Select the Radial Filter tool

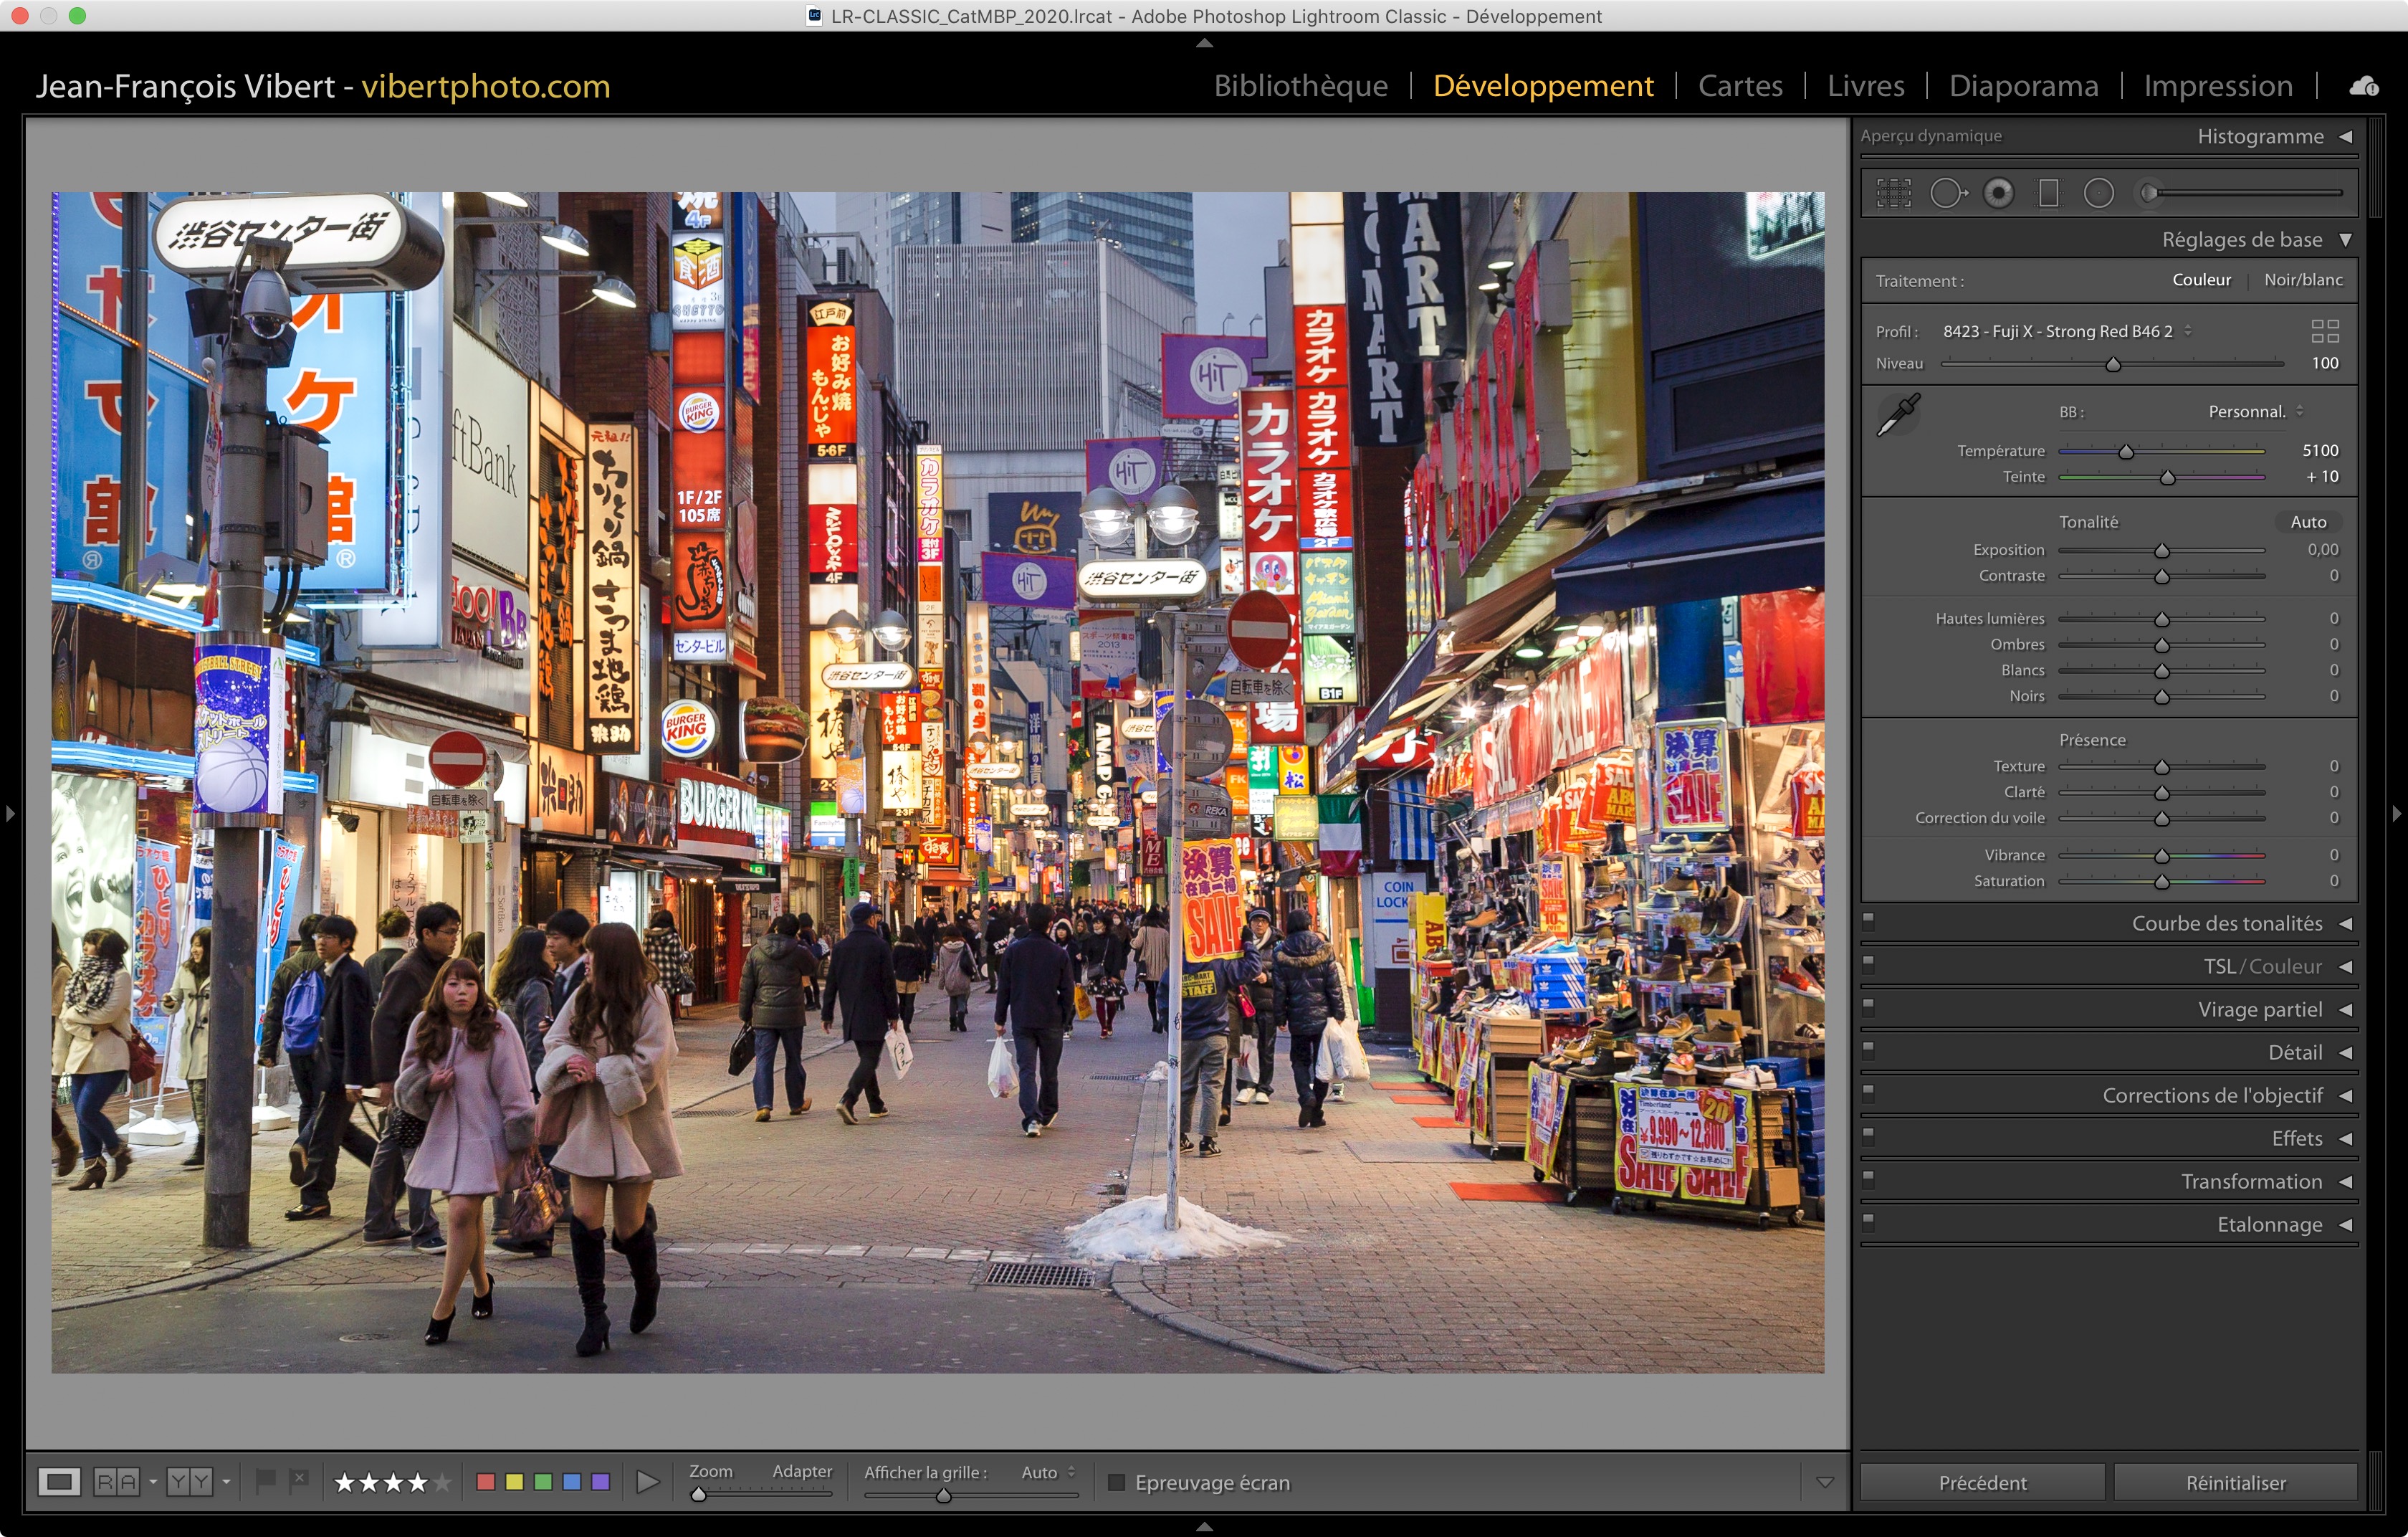pyautogui.click(x=2098, y=193)
